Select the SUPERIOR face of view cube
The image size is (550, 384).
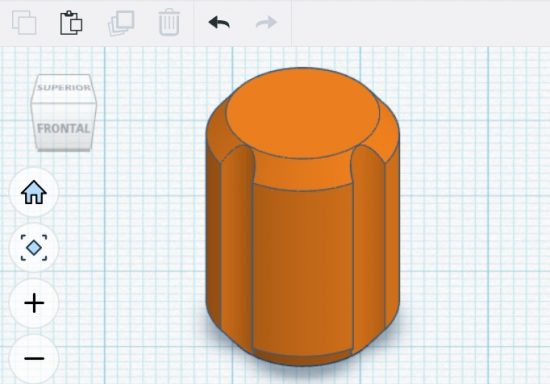point(63,88)
